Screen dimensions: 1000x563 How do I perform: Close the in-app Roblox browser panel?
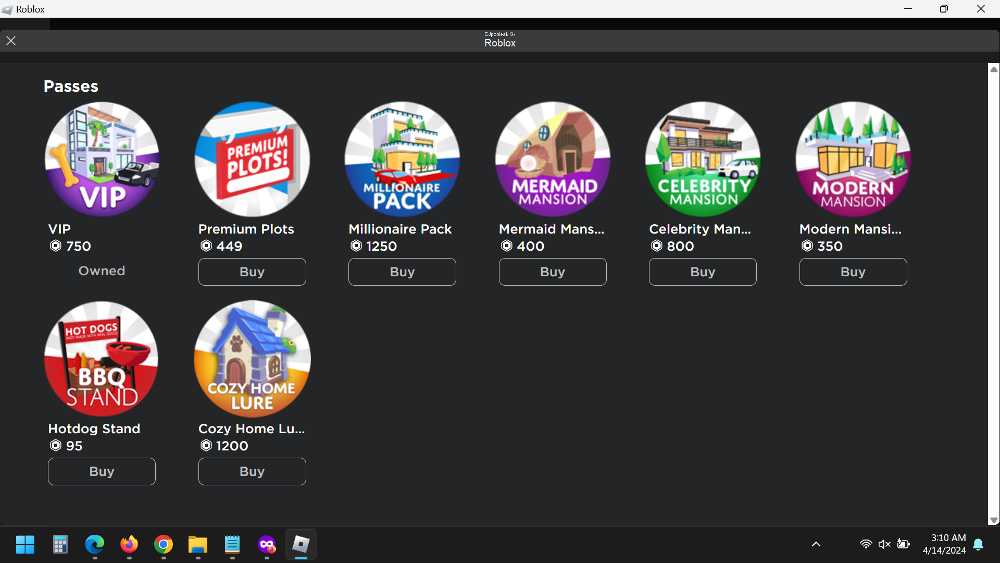(x=11, y=41)
